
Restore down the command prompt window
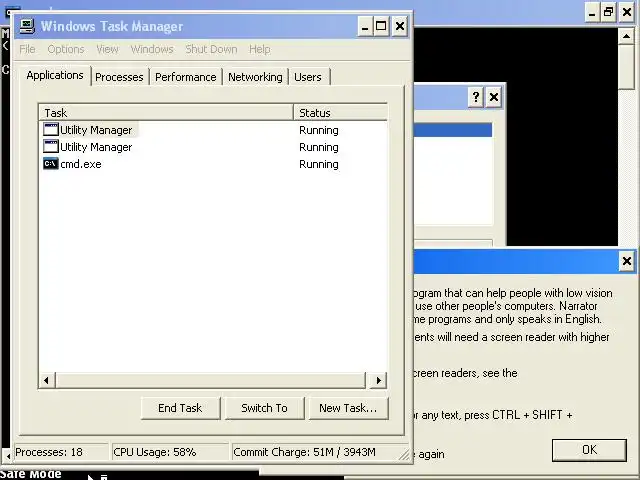pos(608,12)
